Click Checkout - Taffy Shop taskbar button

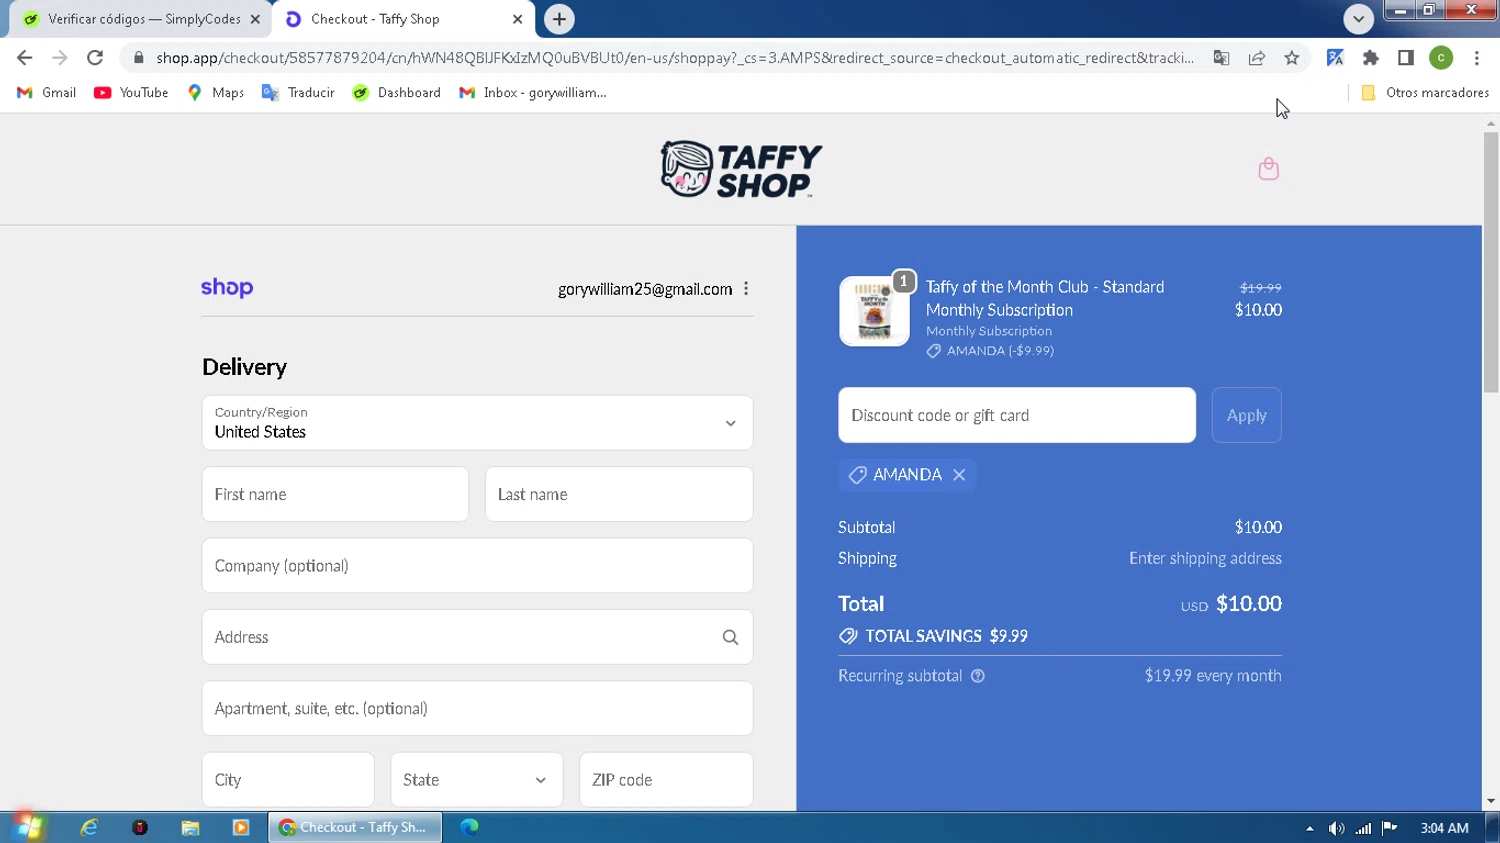click(355, 827)
